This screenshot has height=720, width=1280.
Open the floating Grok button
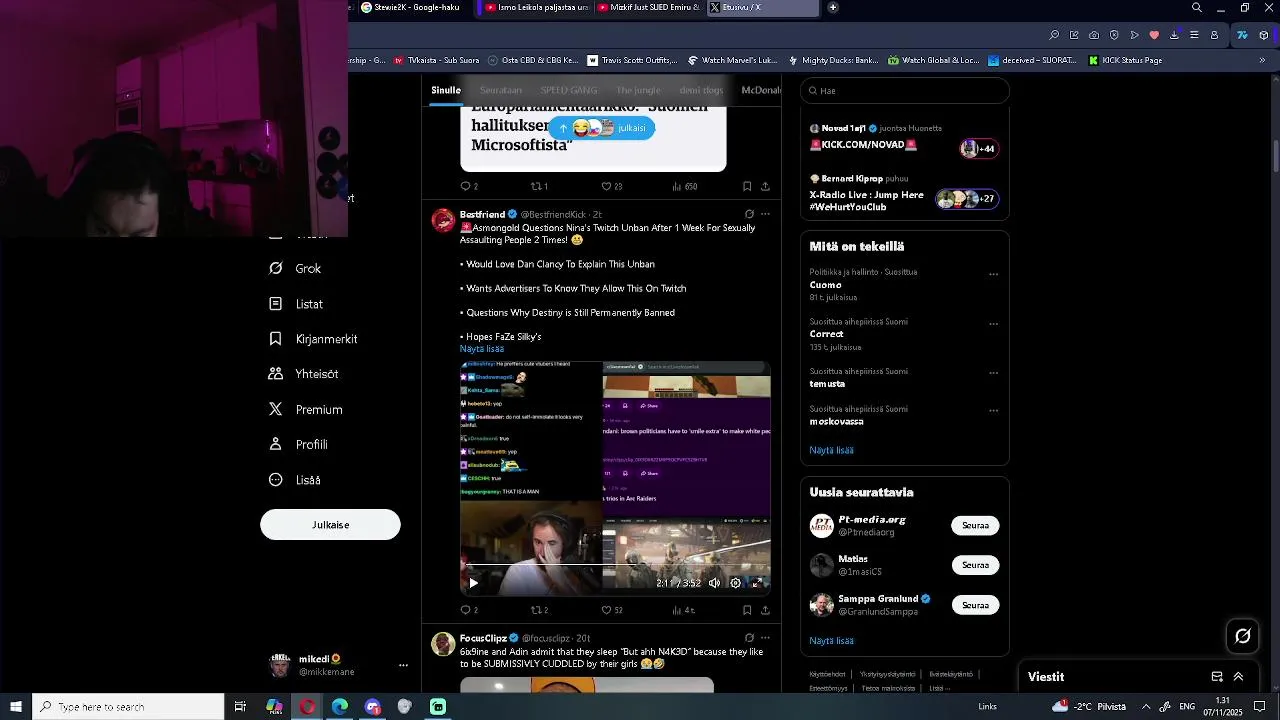(x=1243, y=636)
